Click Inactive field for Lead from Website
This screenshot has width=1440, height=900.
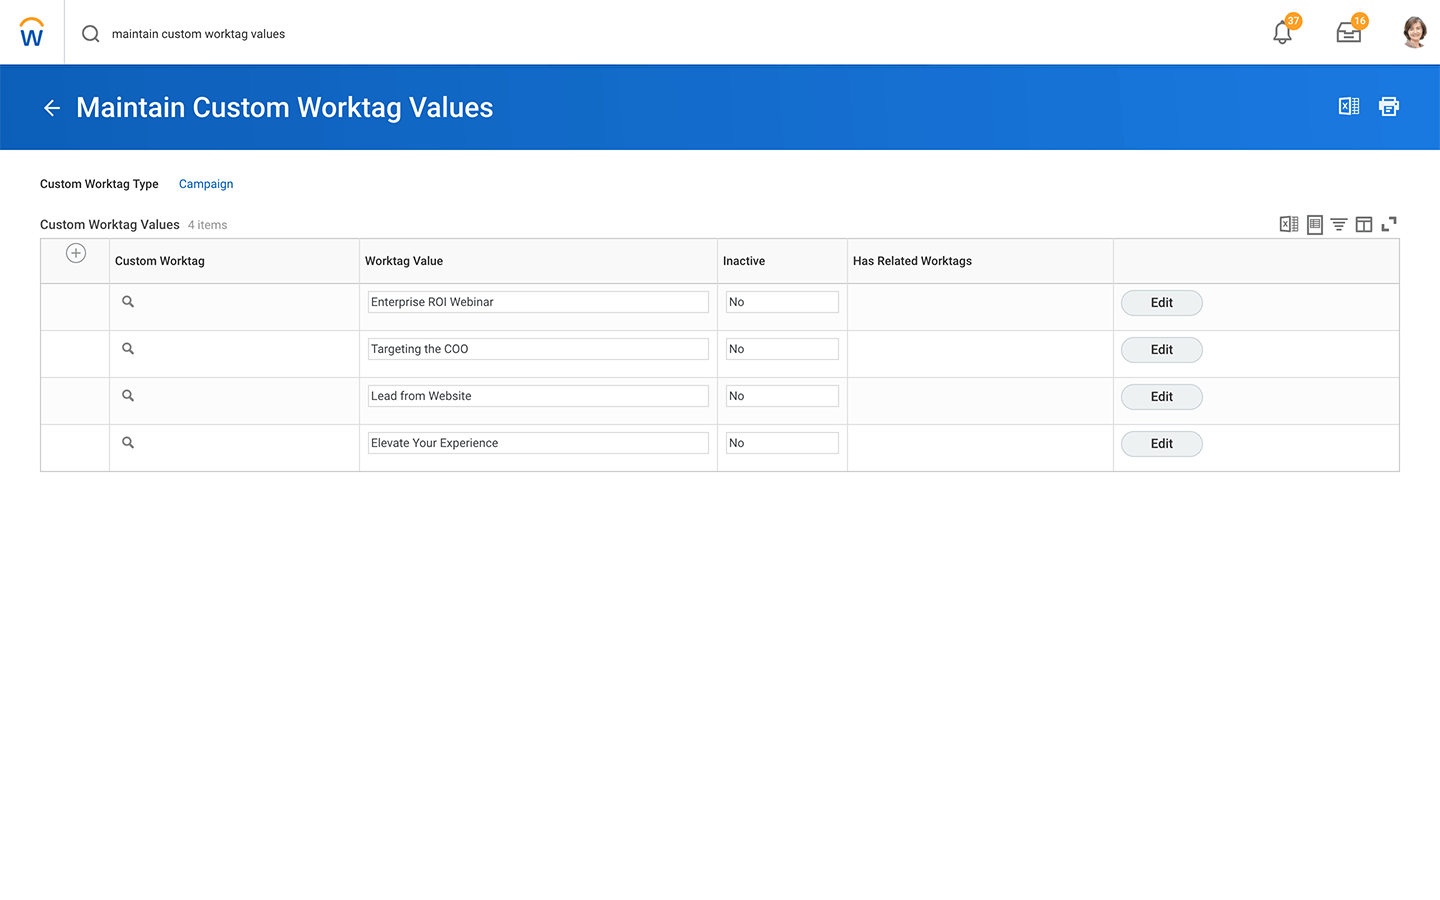[x=781, y=396]
